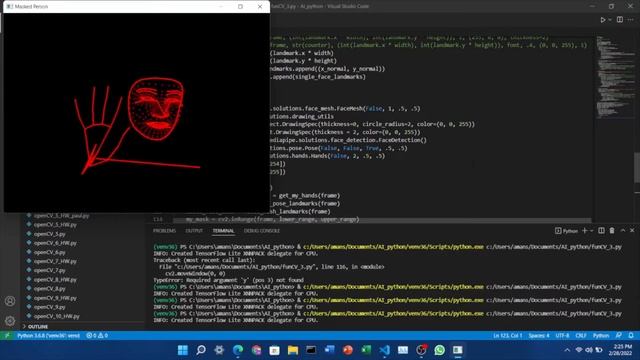Open file openCV_5_HW.py in explorer
This screenshot has height=360, width=640.
pyautogui.click(x=55, y=224)
